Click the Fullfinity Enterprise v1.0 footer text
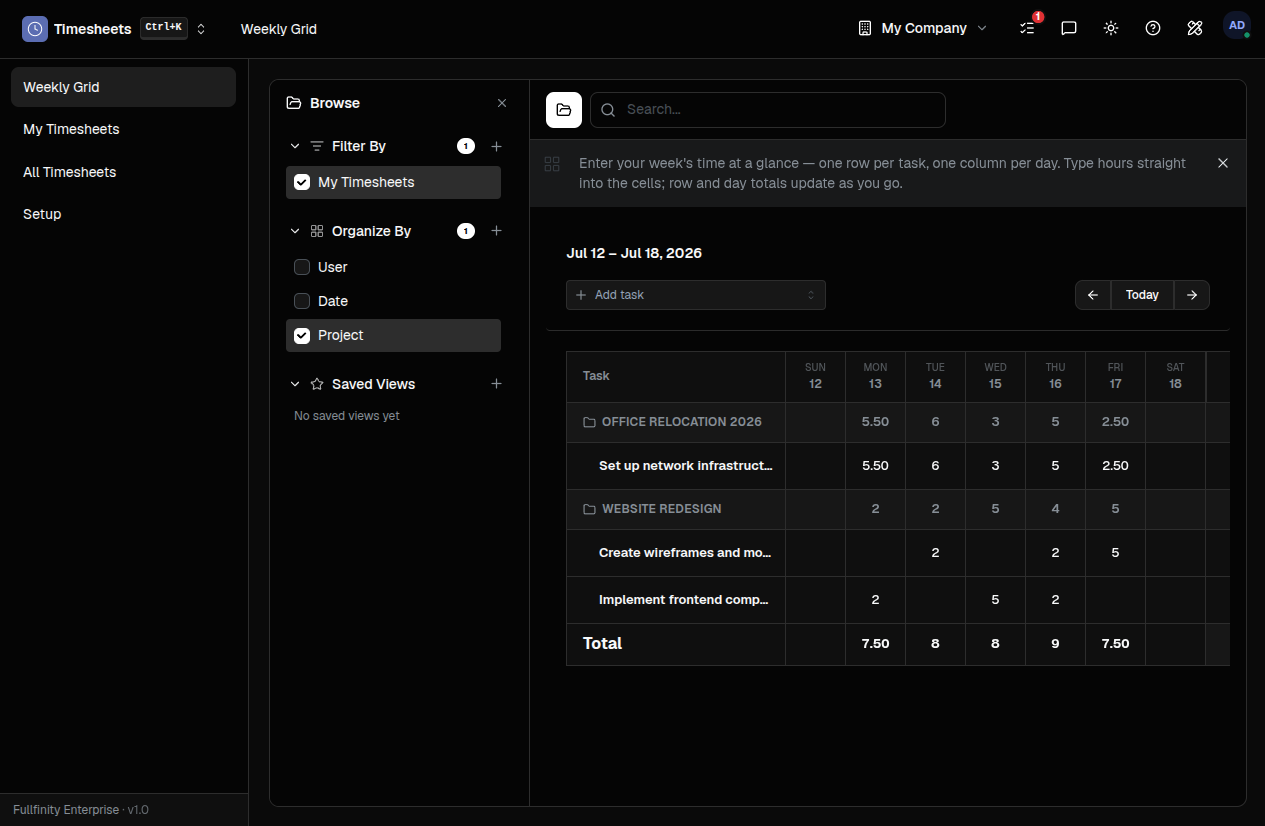The width and height of the screenshot is (1265, 826). (81, 810)
